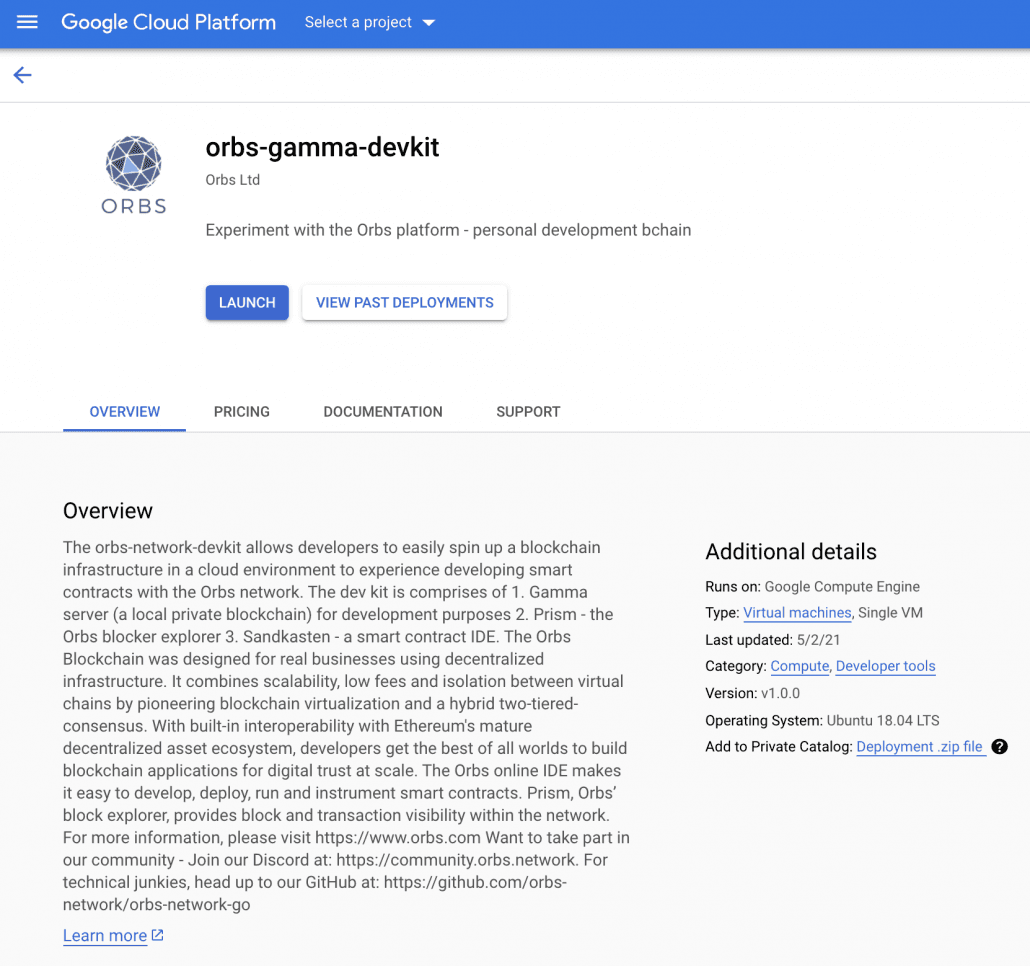Click the help icon beside Deployment .zip file
Image resolution: width=1030 pixels, height=966 pixels.
pos(999,747)
